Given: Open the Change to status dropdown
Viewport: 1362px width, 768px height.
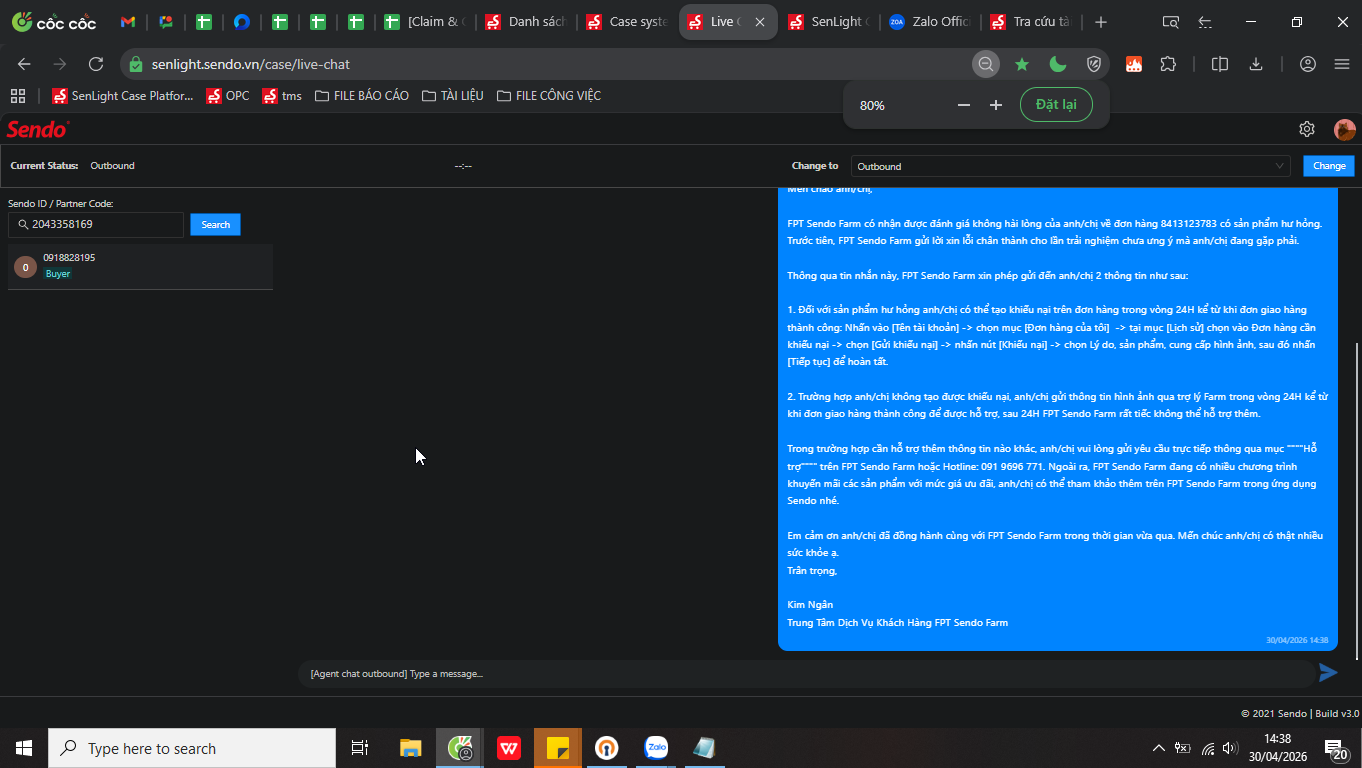Looking at the screenshot, I should 1070,166.
